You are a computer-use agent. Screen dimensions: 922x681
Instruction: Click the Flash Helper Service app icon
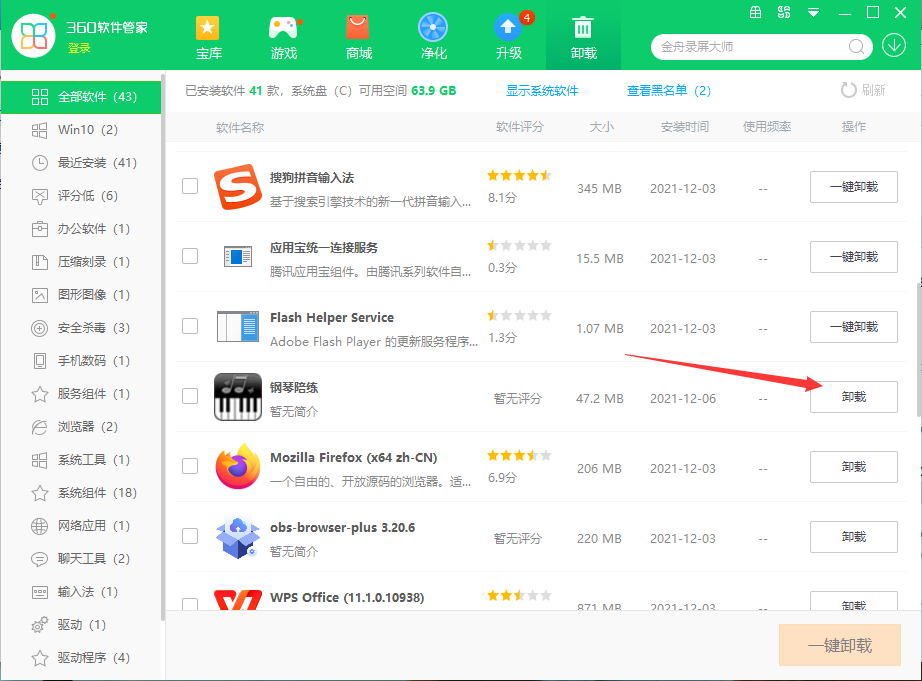click(238, 327)
